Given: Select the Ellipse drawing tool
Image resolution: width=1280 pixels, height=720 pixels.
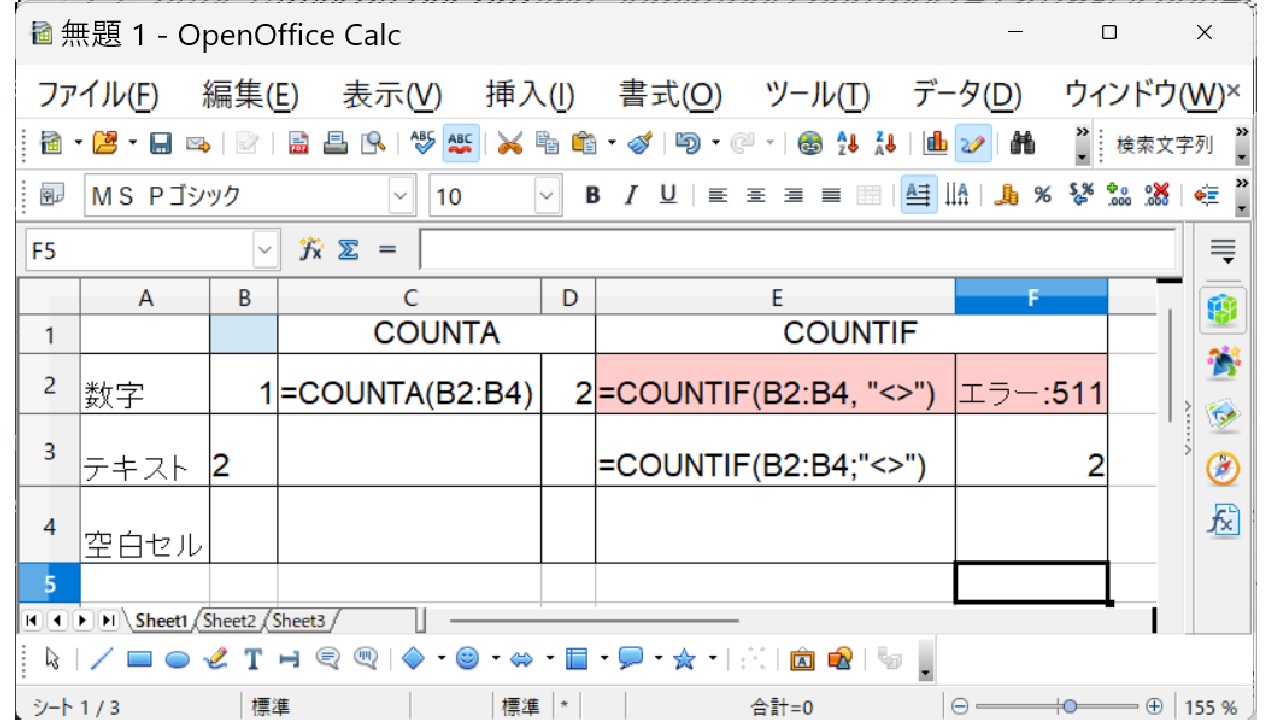Looking at the screenshot, I should pos(177,659).
